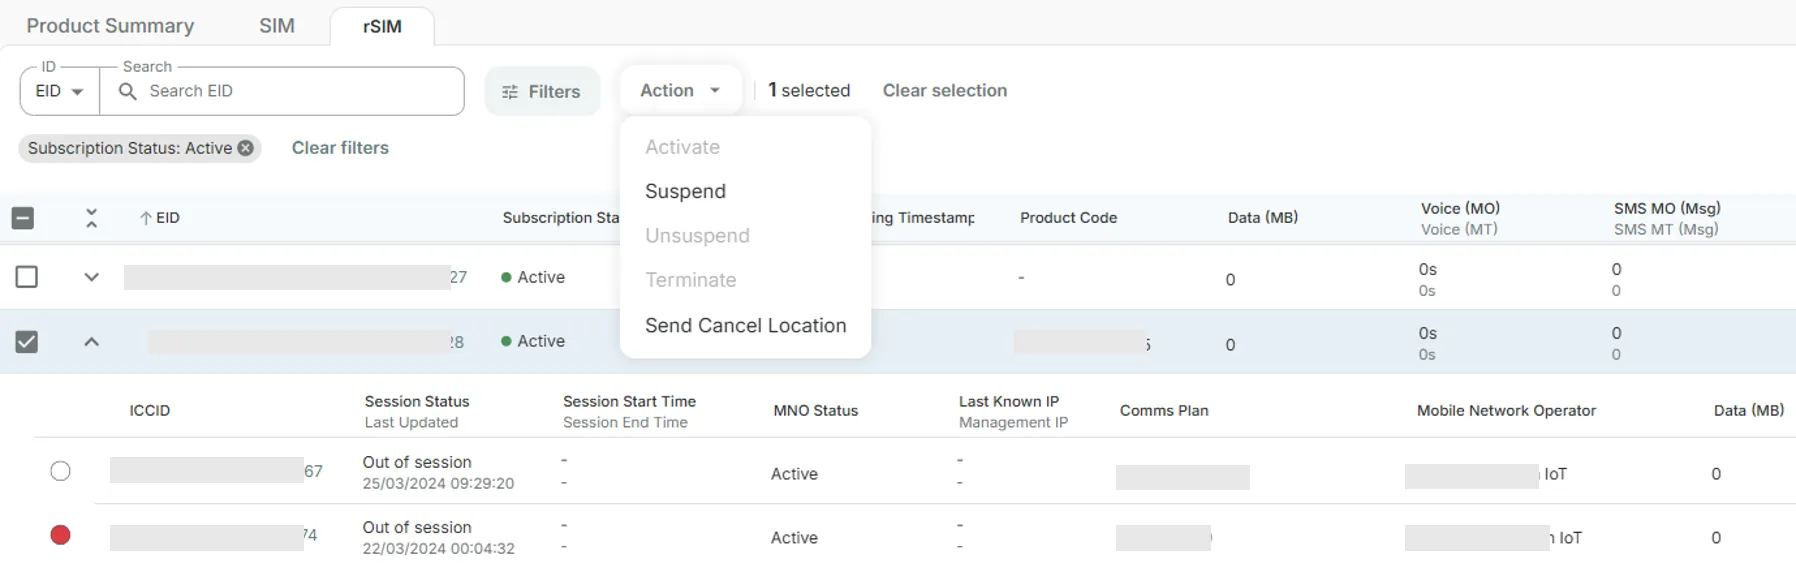Check the checkbox for EID ending 27
Viewport: 1796px width, 576px height.
(x=27, y=277)
